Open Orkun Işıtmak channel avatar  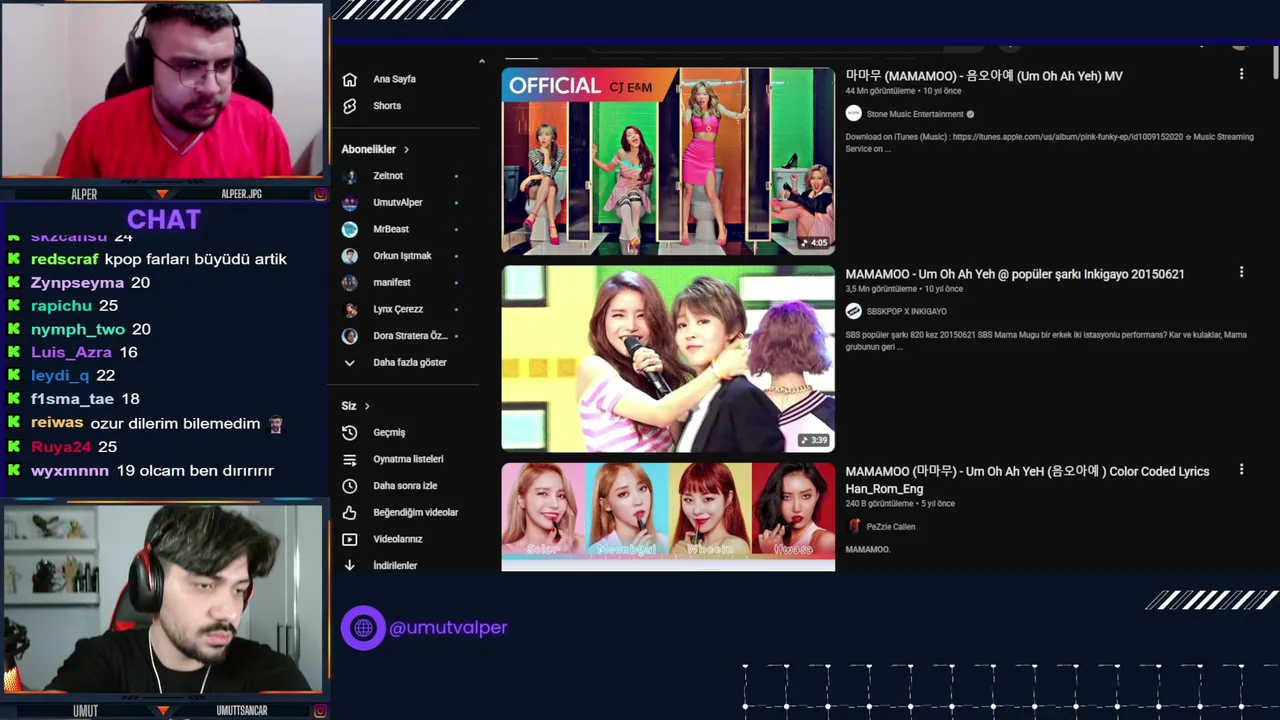350,256
